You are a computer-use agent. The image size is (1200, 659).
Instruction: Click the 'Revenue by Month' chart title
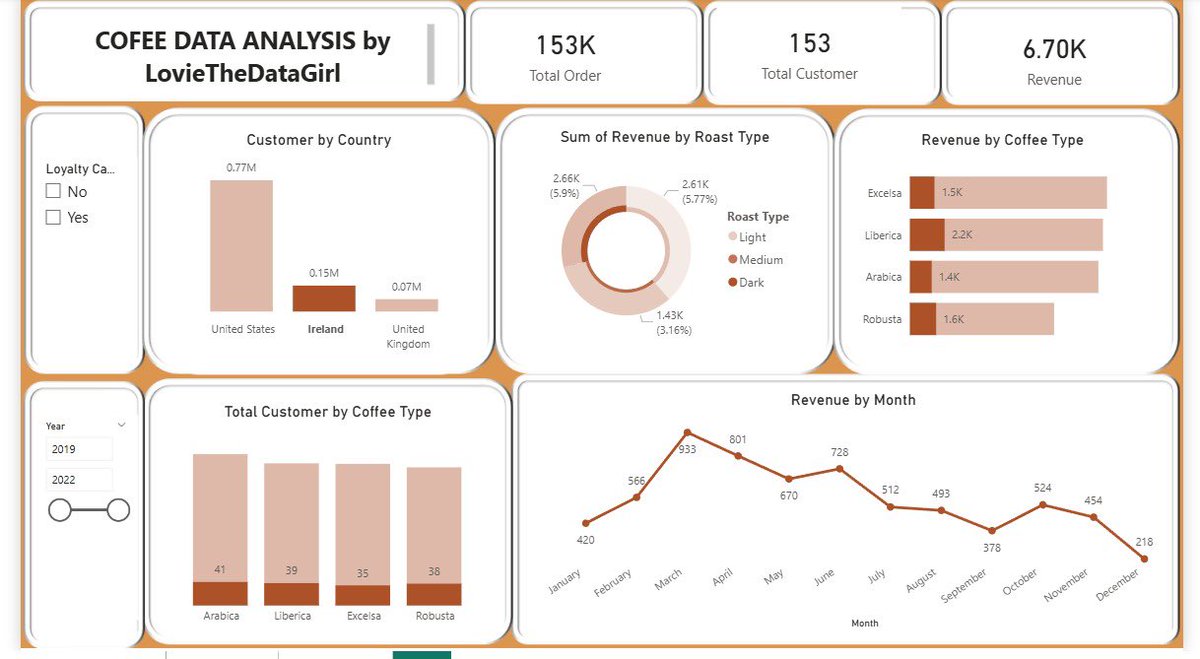click(x=853, y=399)
